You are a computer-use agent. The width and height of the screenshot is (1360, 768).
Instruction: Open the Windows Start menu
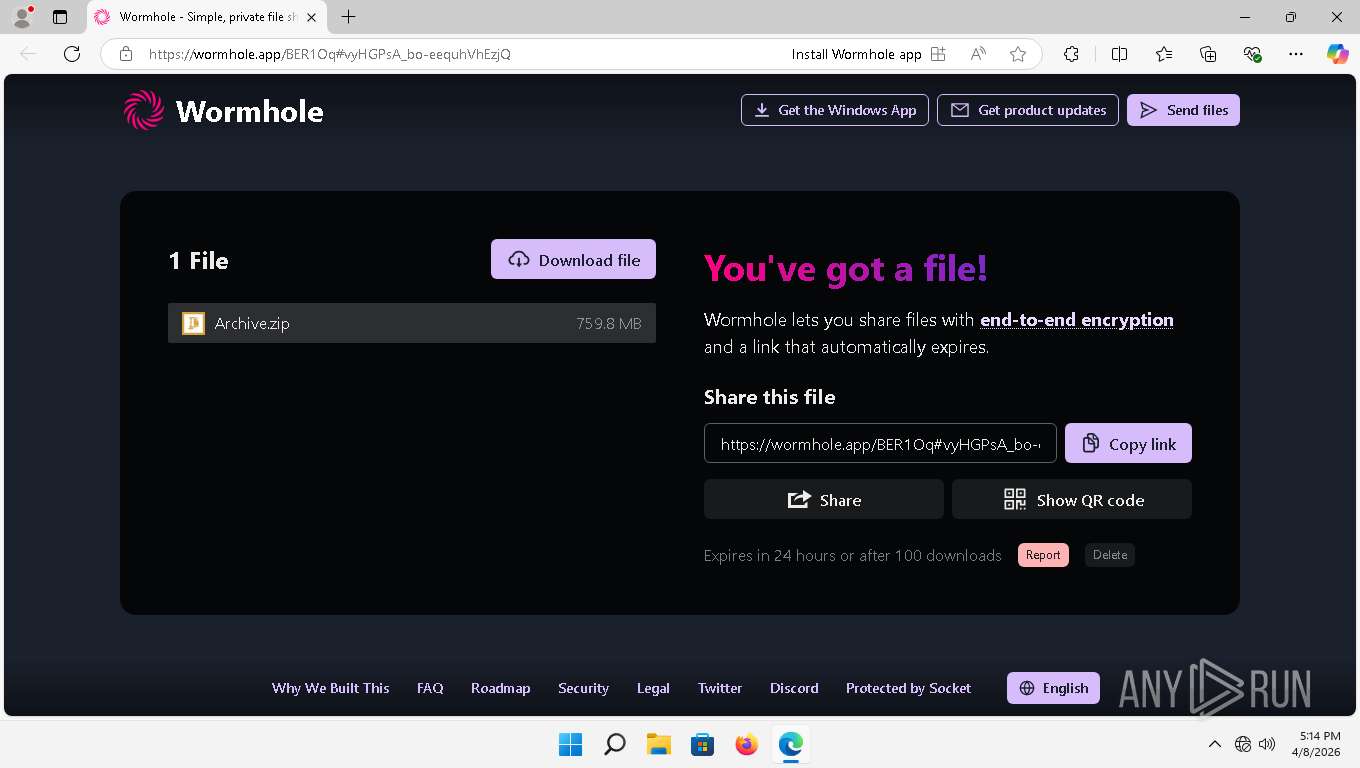pos(570,744)
